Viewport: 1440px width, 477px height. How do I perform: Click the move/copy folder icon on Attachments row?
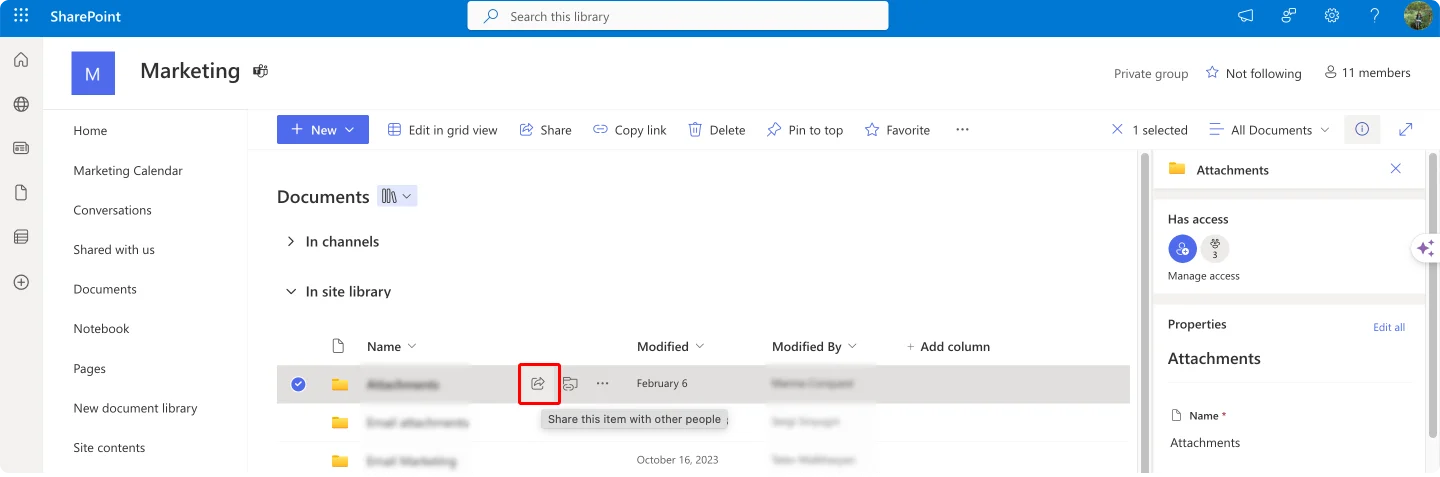pos(570,384)
